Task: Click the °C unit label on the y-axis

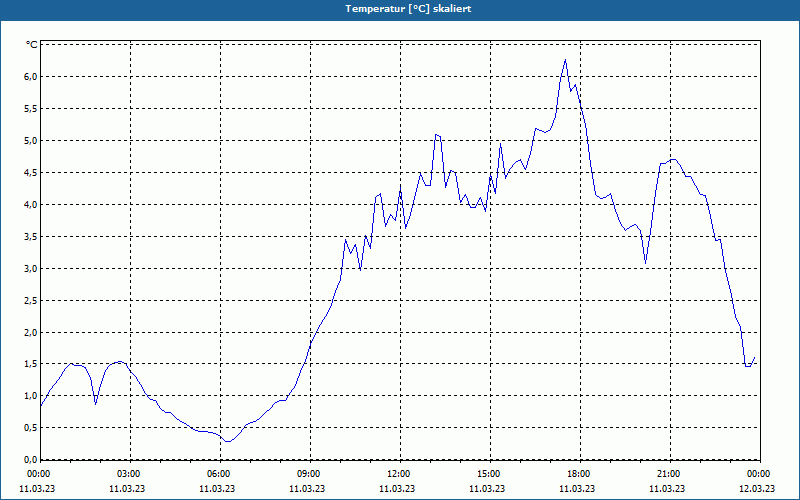Action: click(32, 45)
